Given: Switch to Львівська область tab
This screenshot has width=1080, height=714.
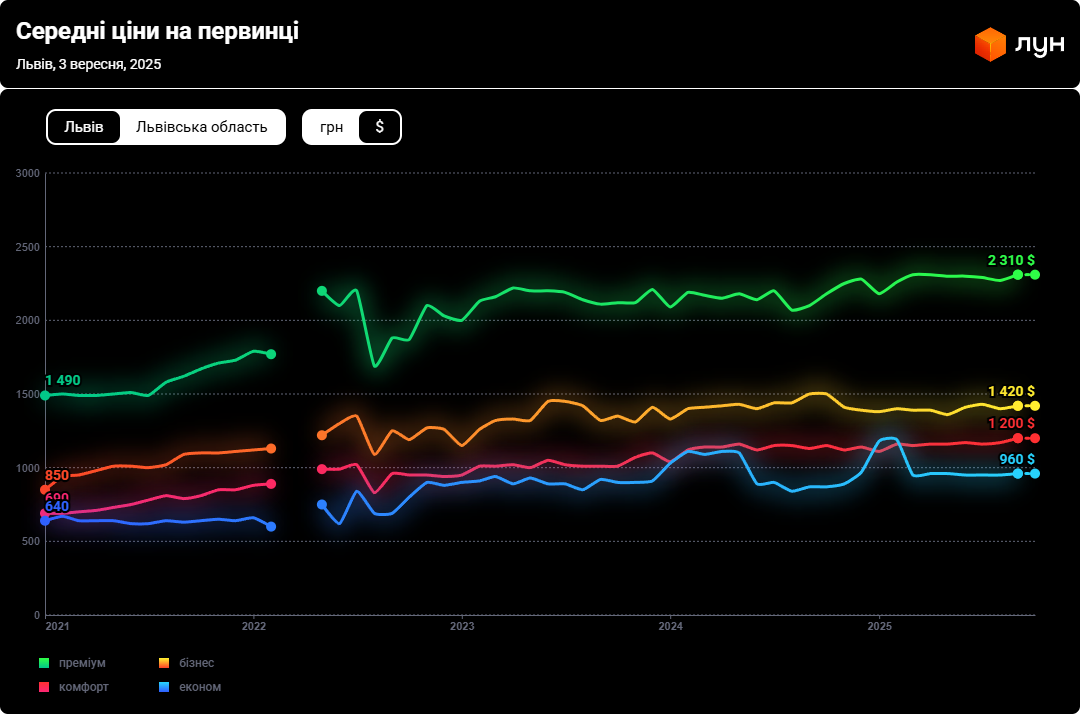Looking at the screenshot, I should (x=202, y=127).
